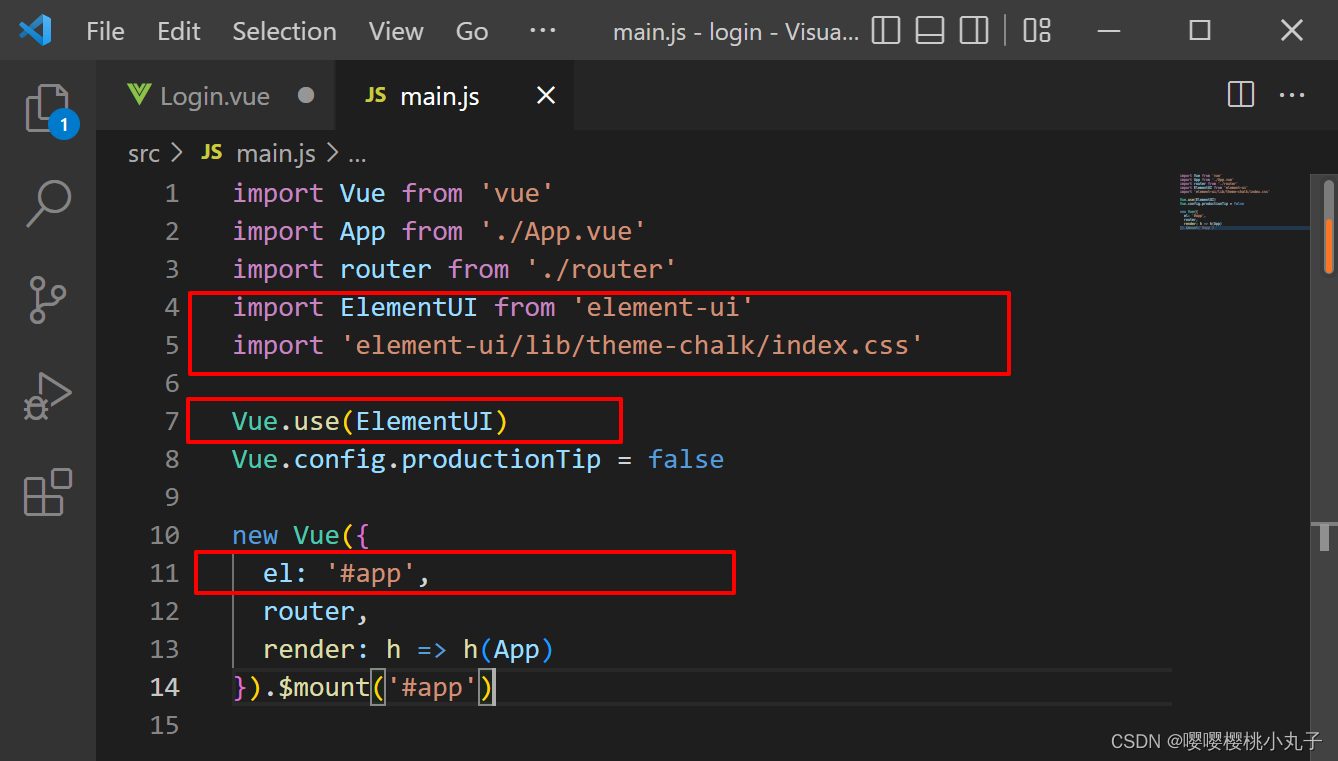Click the src breadcrumb segment
1338x761 pixels.
coord(144,154)
